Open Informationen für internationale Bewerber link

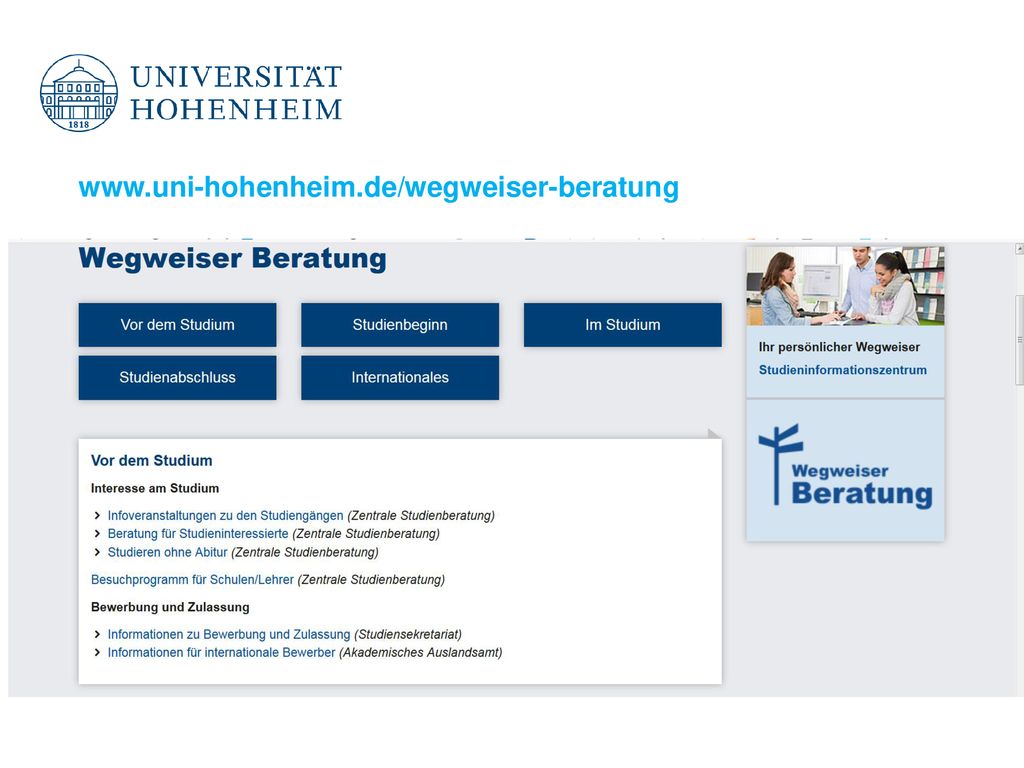tap(221, 652)
